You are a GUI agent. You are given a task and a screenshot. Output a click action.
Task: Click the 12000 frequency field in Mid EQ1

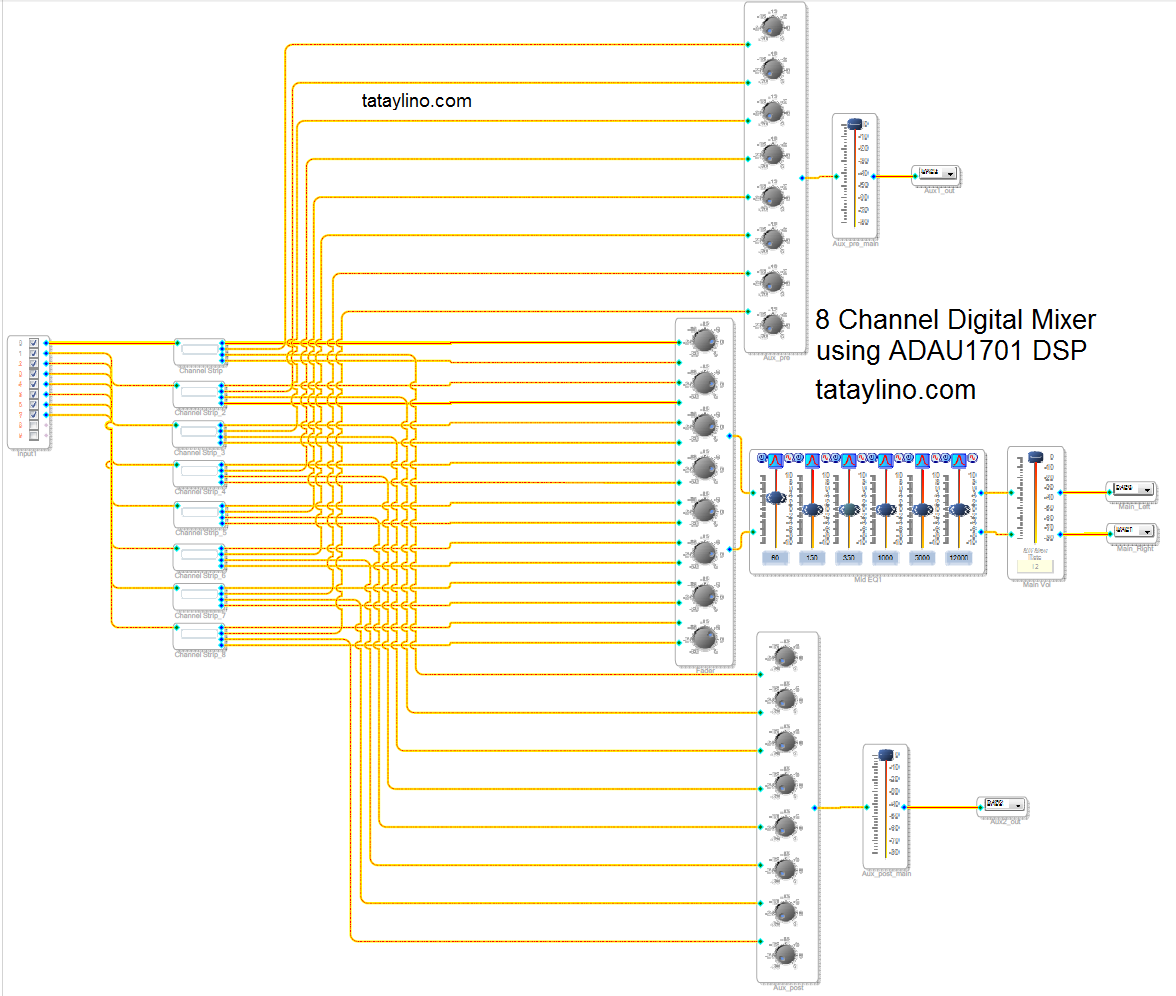pyautogui.click(x=959, y=557)
